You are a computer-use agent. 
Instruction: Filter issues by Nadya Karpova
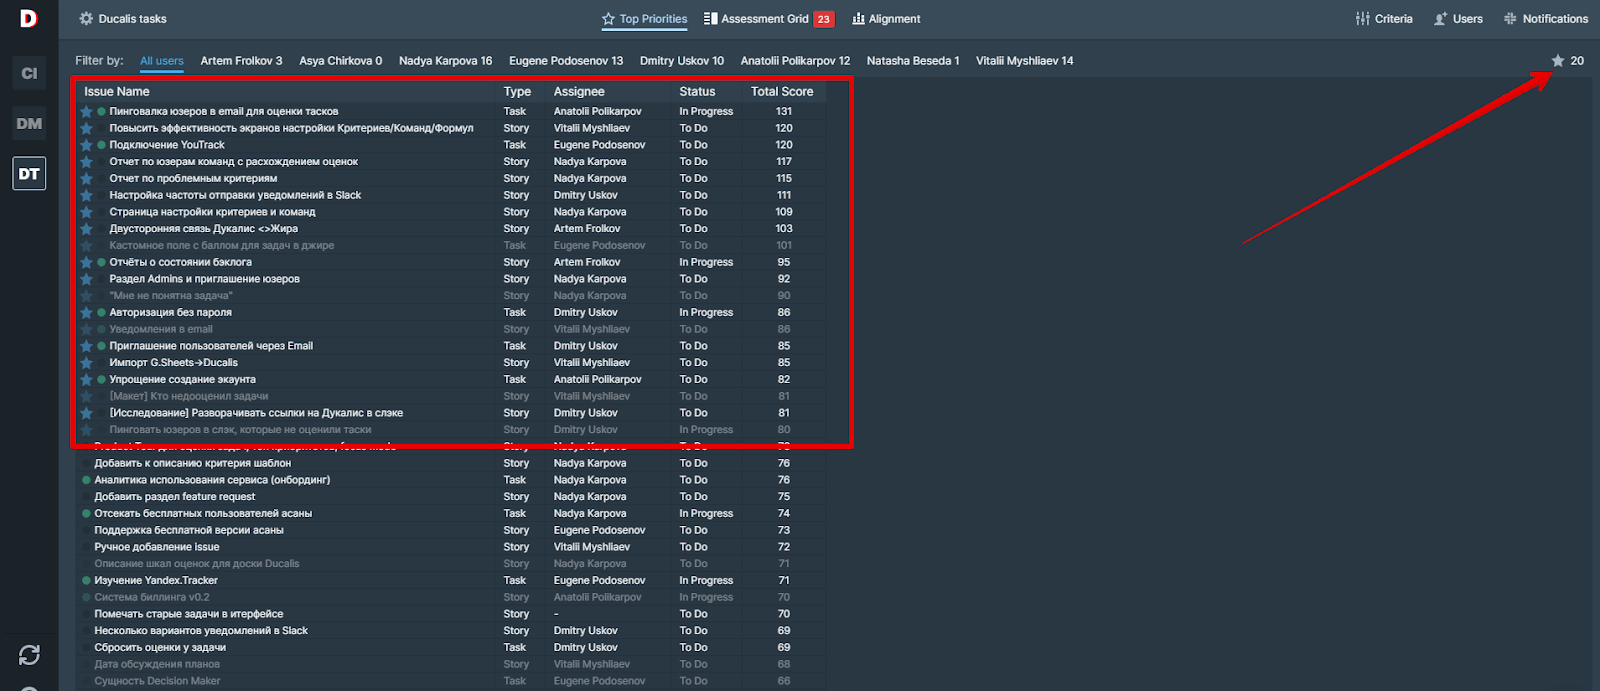click(x=445, y=61)
